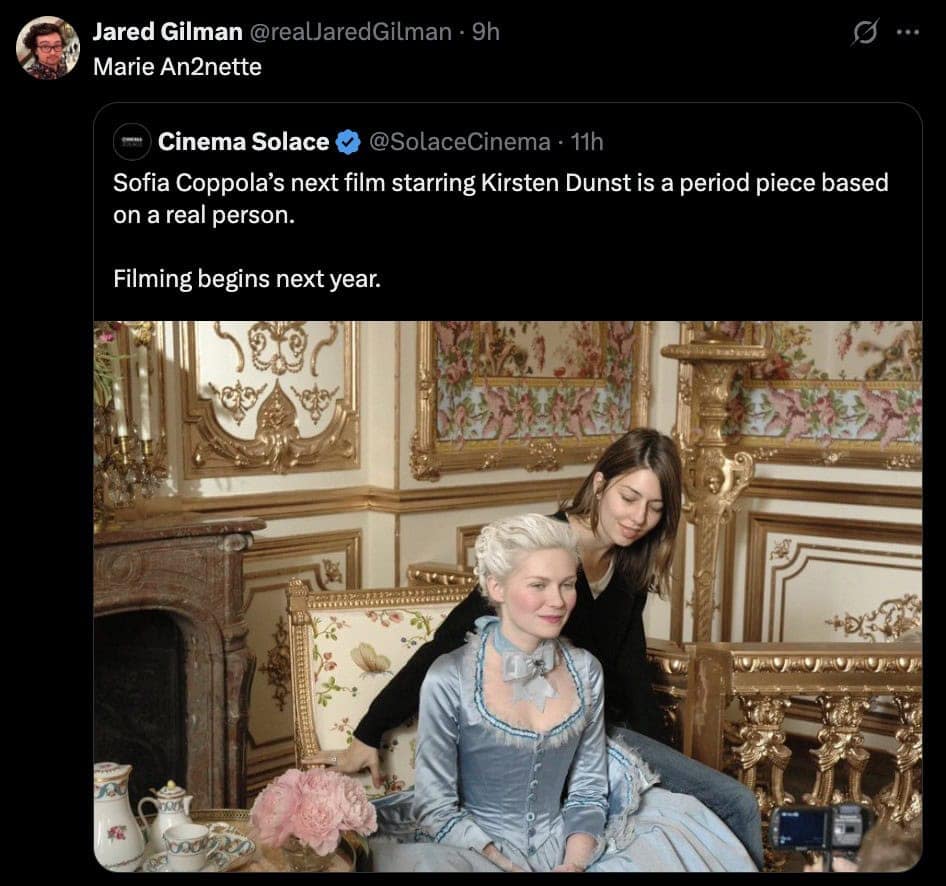The image size is (946, 886).
Task: Open quoted tweet text about Sofia Coppola's film
Action: pos(500,199)
